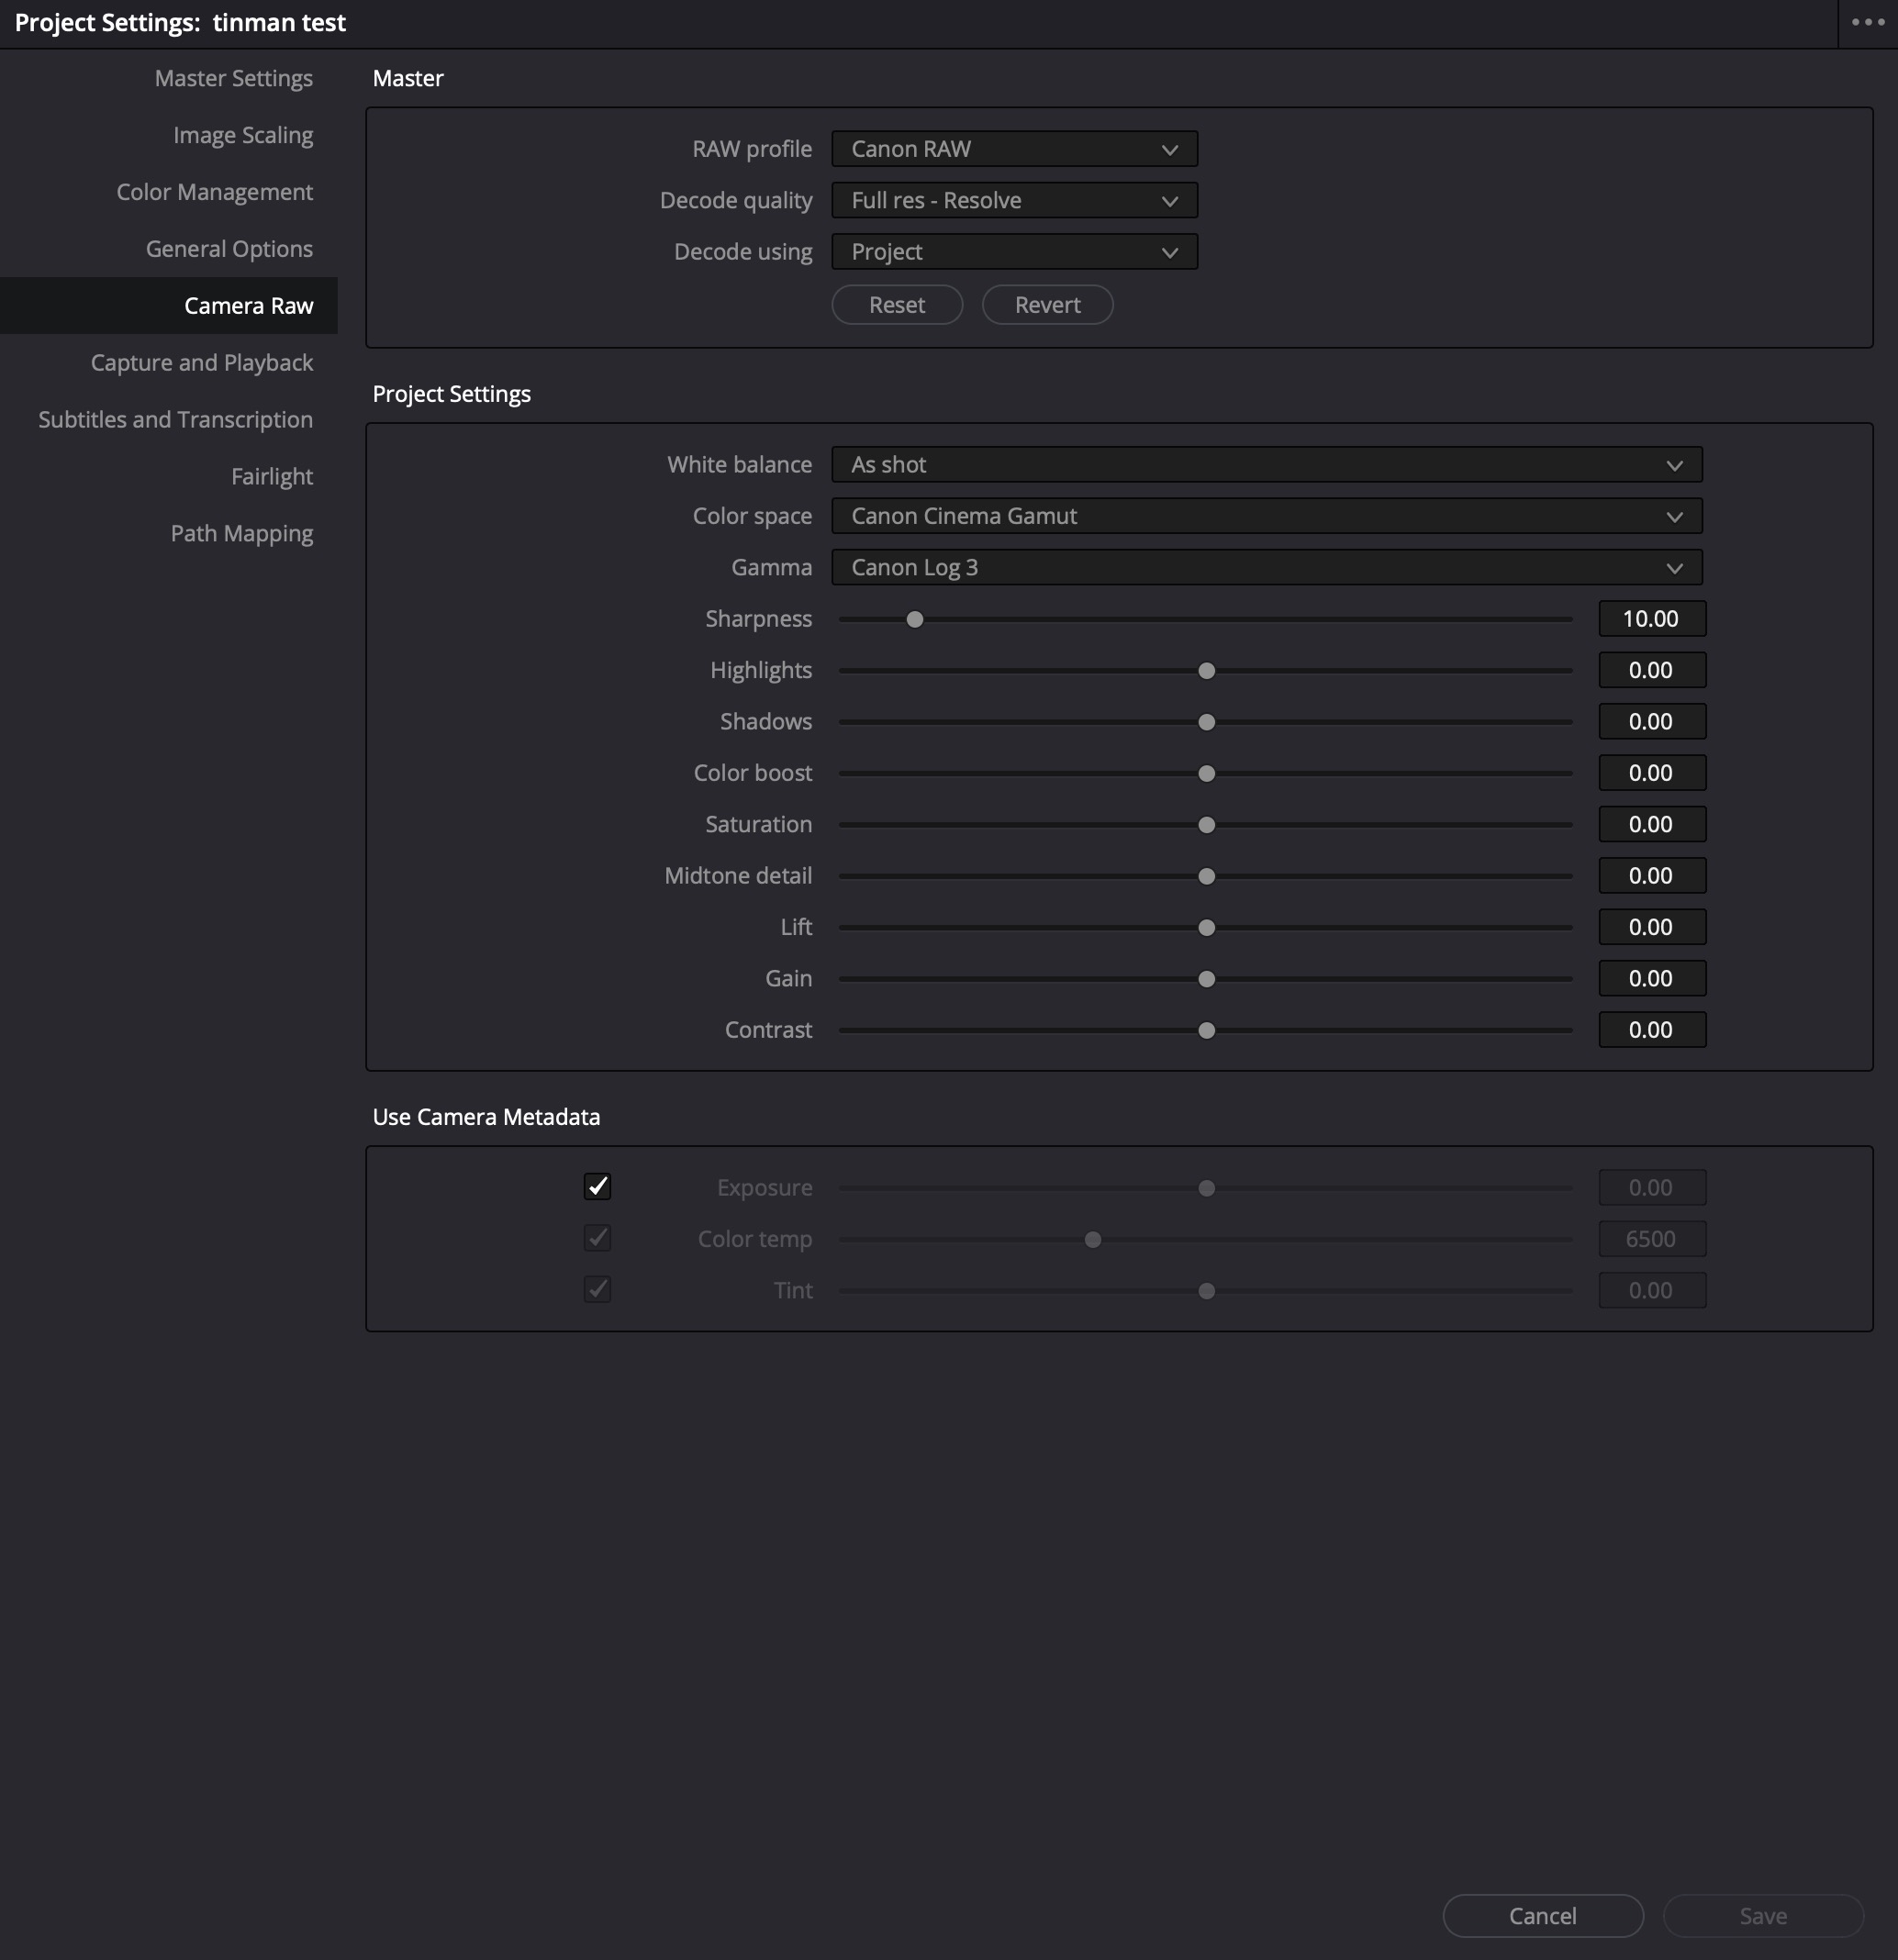Open the three-dot options menu
Screen dimensions: 1898x1960
pos(1866,22)
